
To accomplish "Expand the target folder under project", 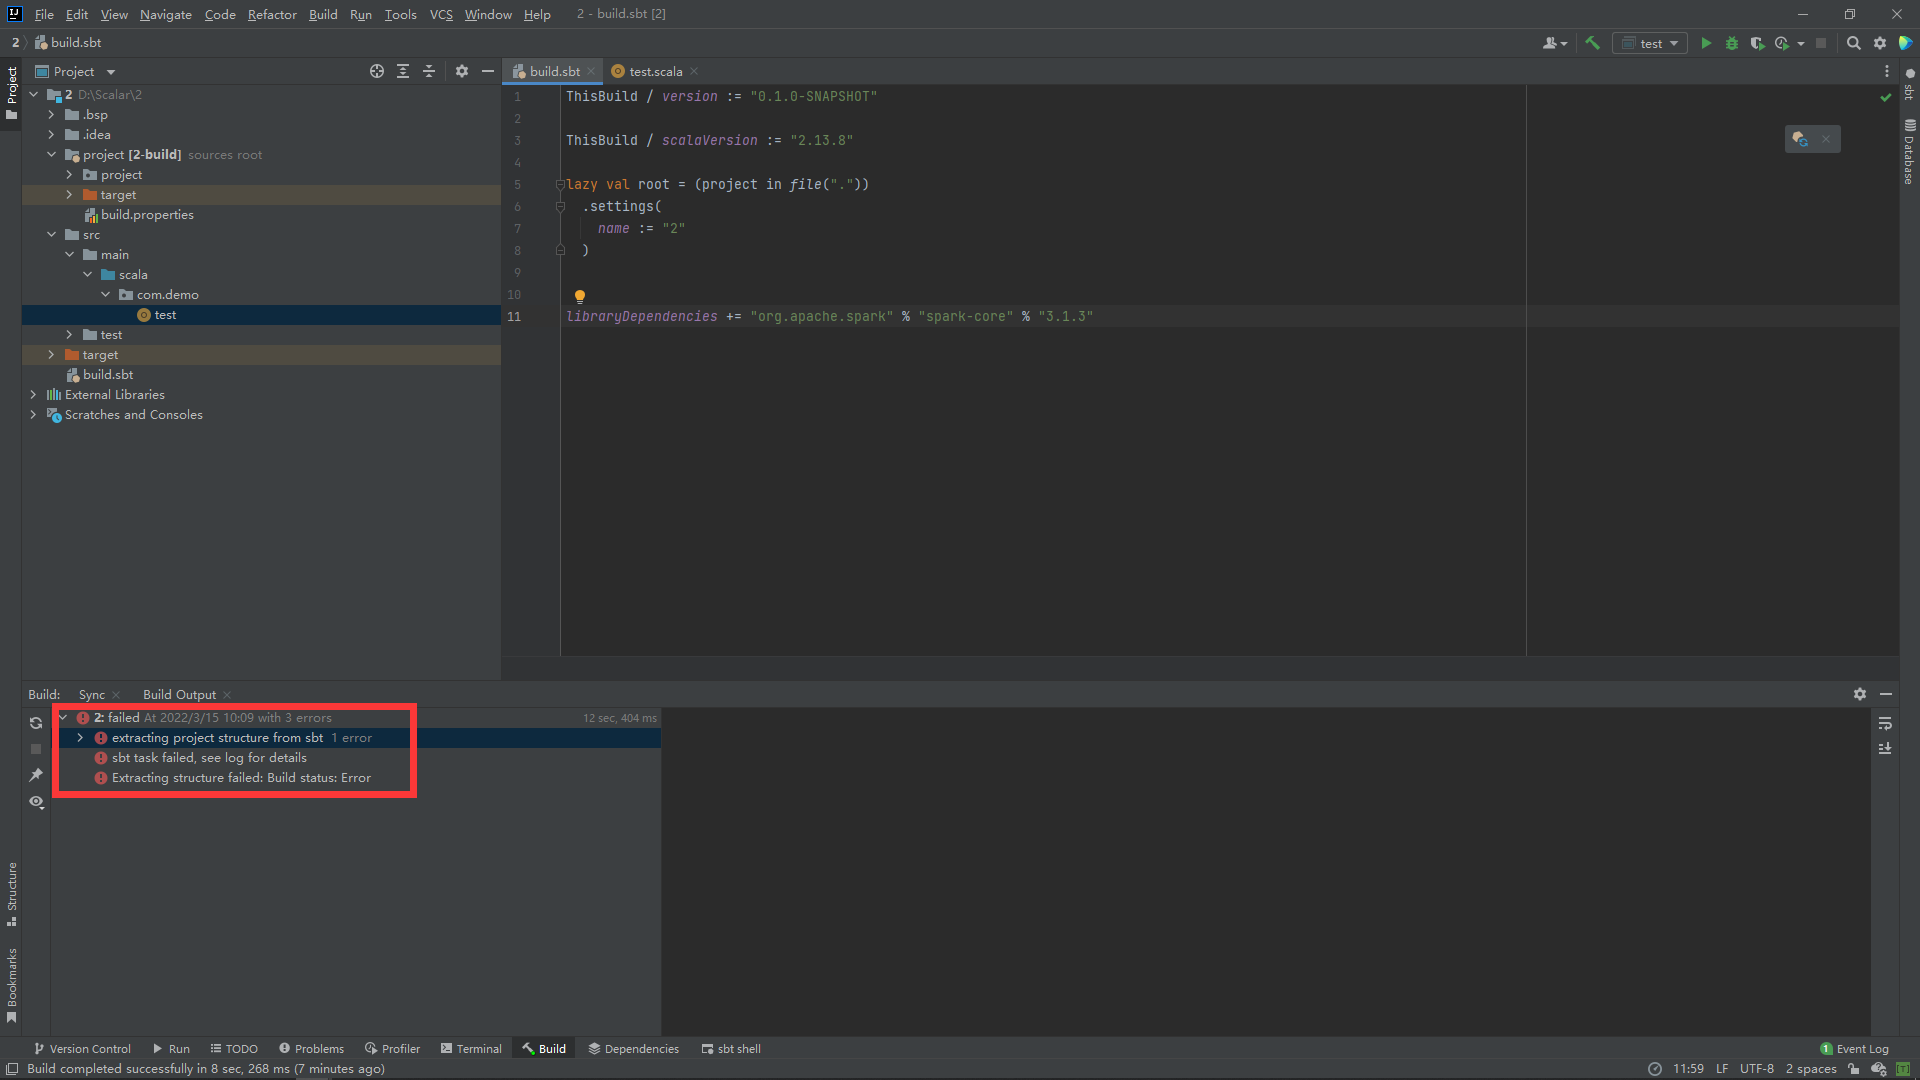I will 69,195.
